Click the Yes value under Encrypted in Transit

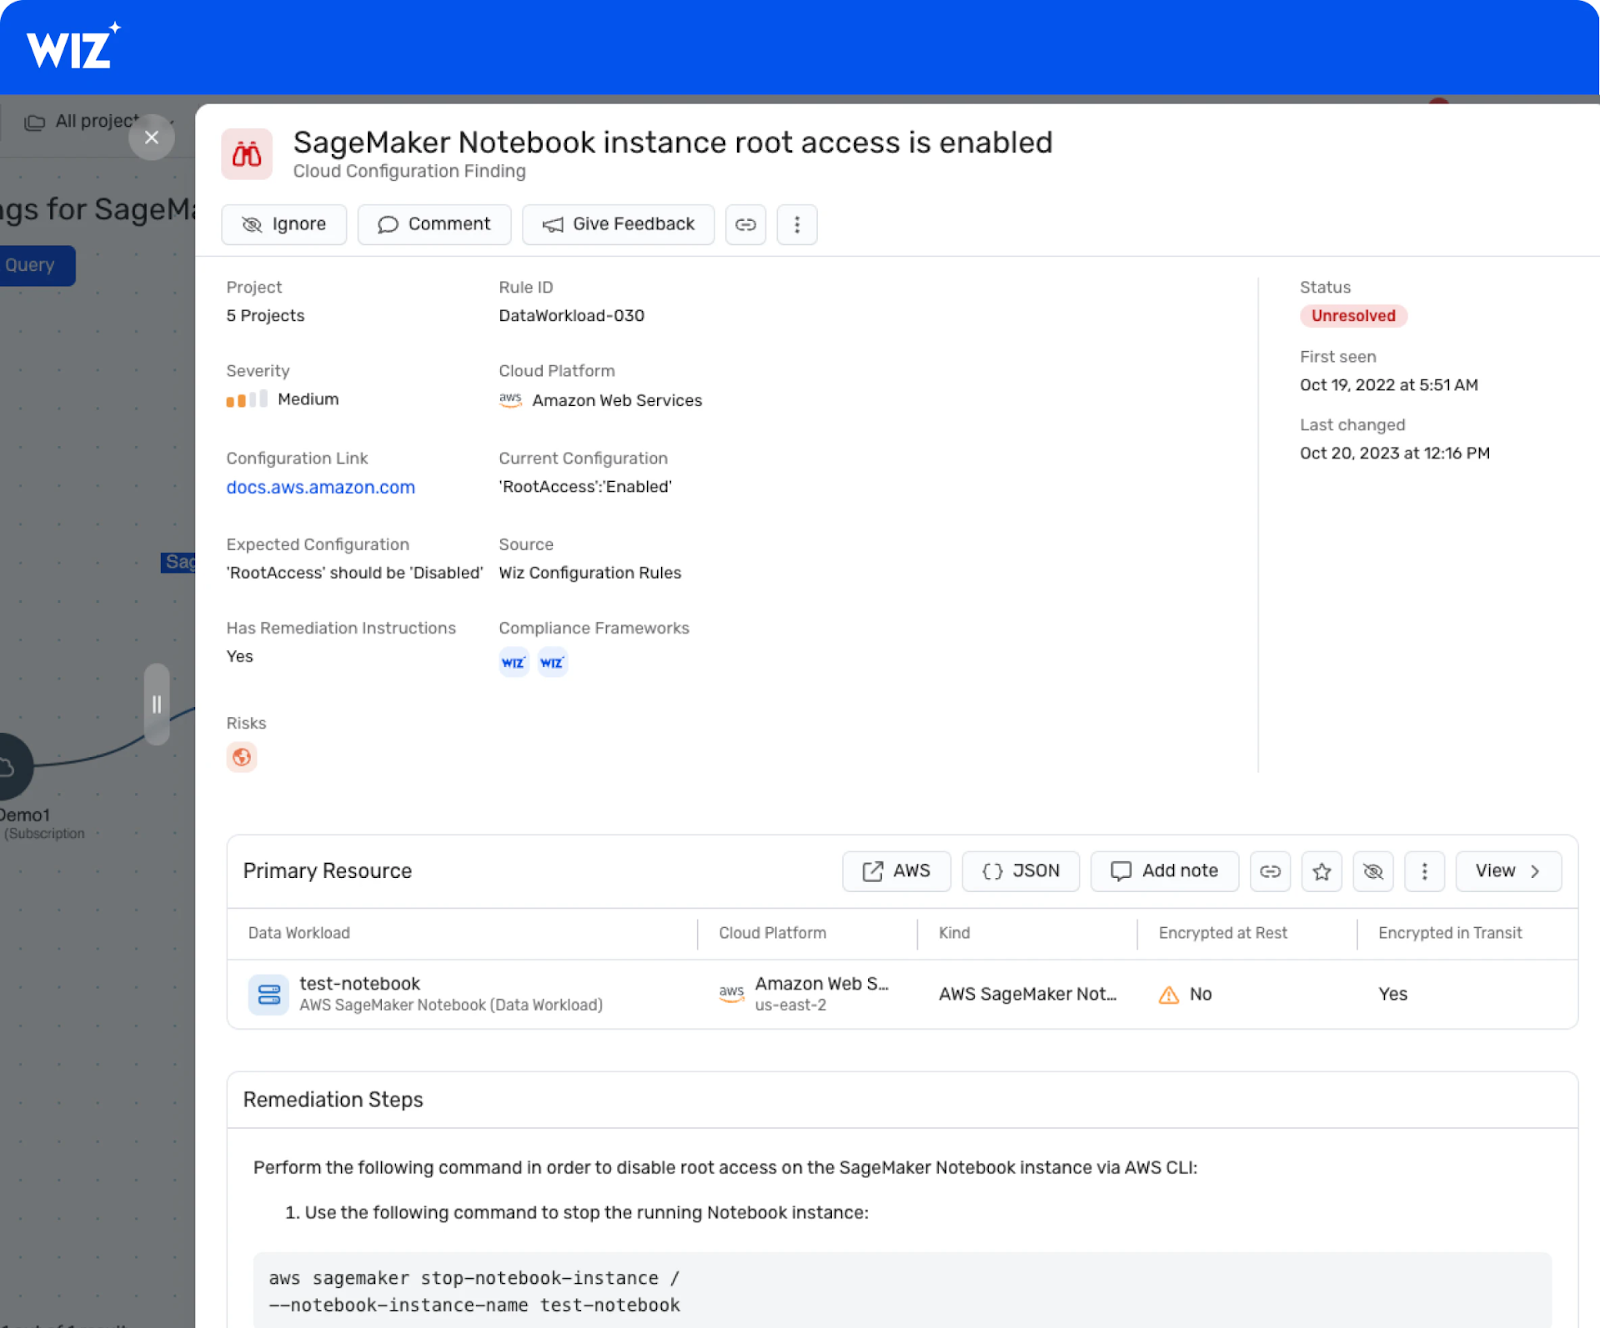click(x=1393, y=994)
